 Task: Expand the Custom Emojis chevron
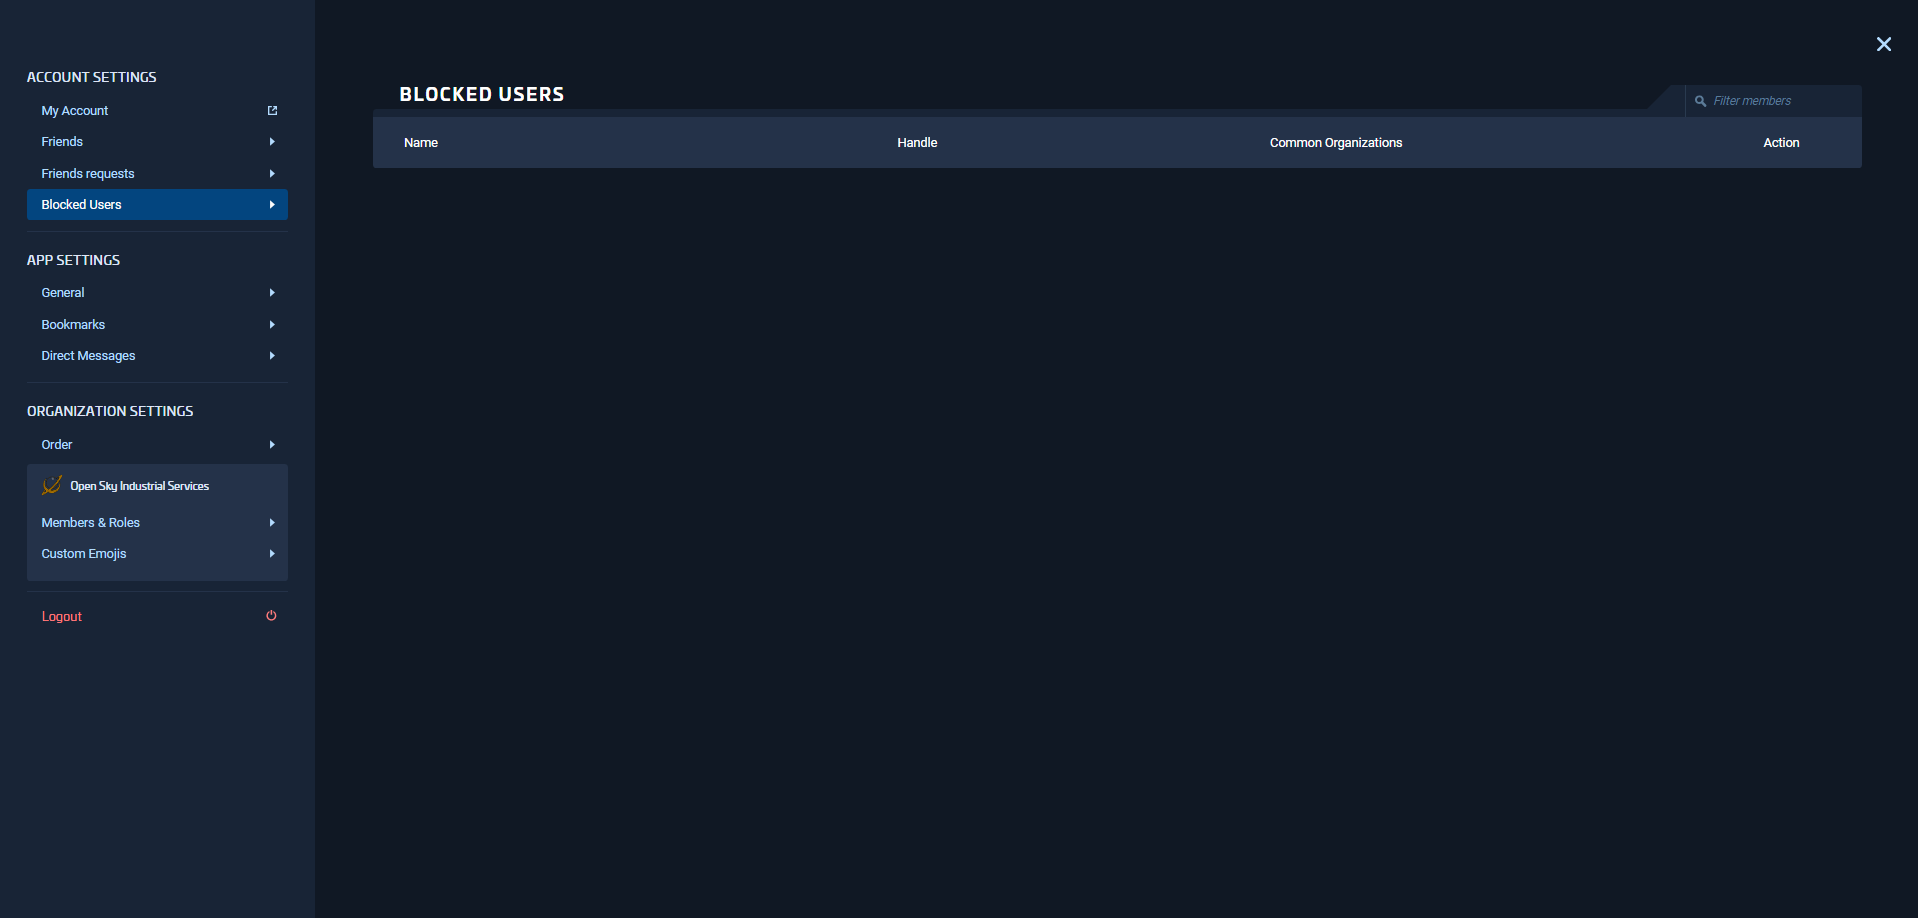271,553
